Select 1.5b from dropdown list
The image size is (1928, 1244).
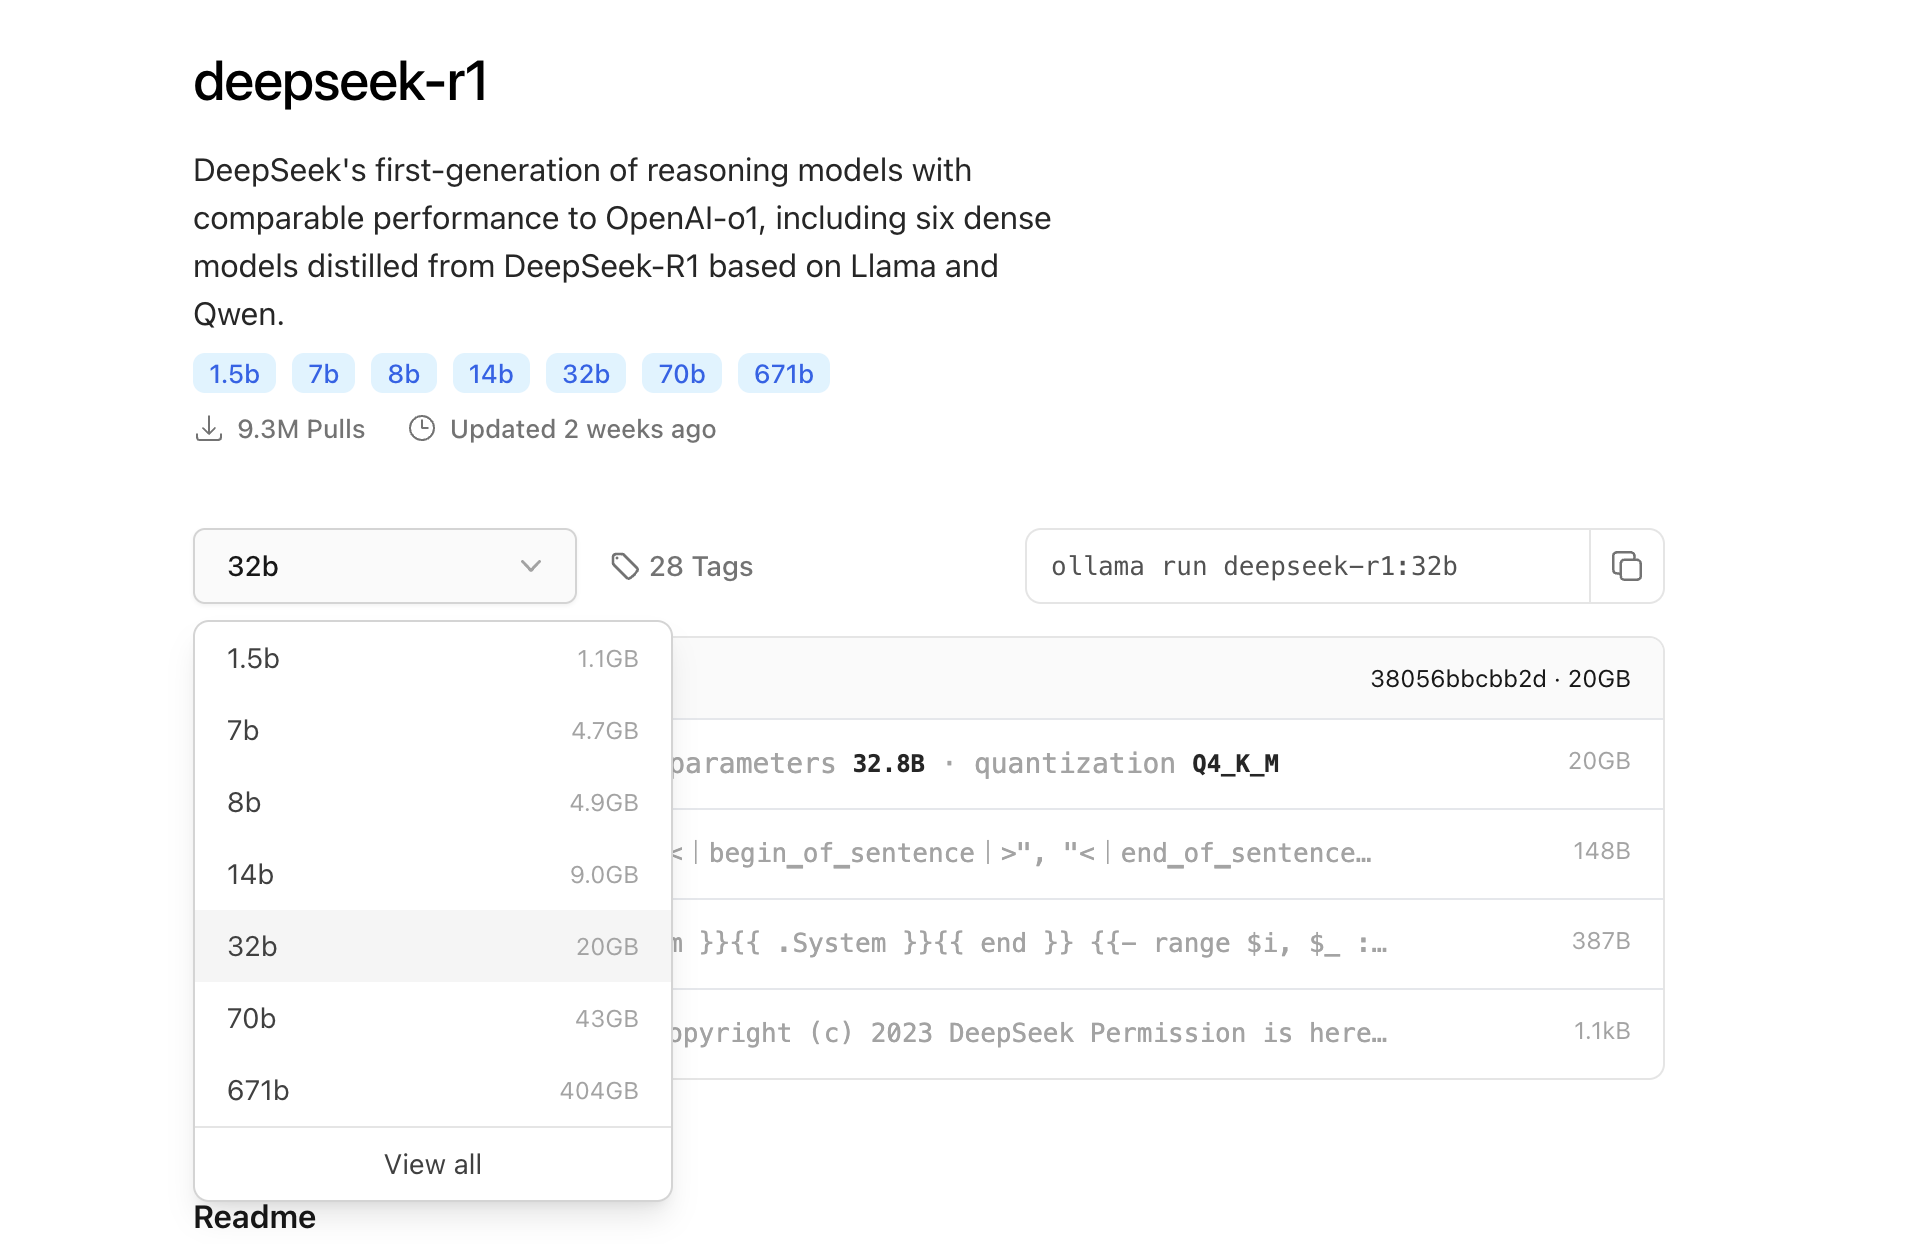point(432,658)
